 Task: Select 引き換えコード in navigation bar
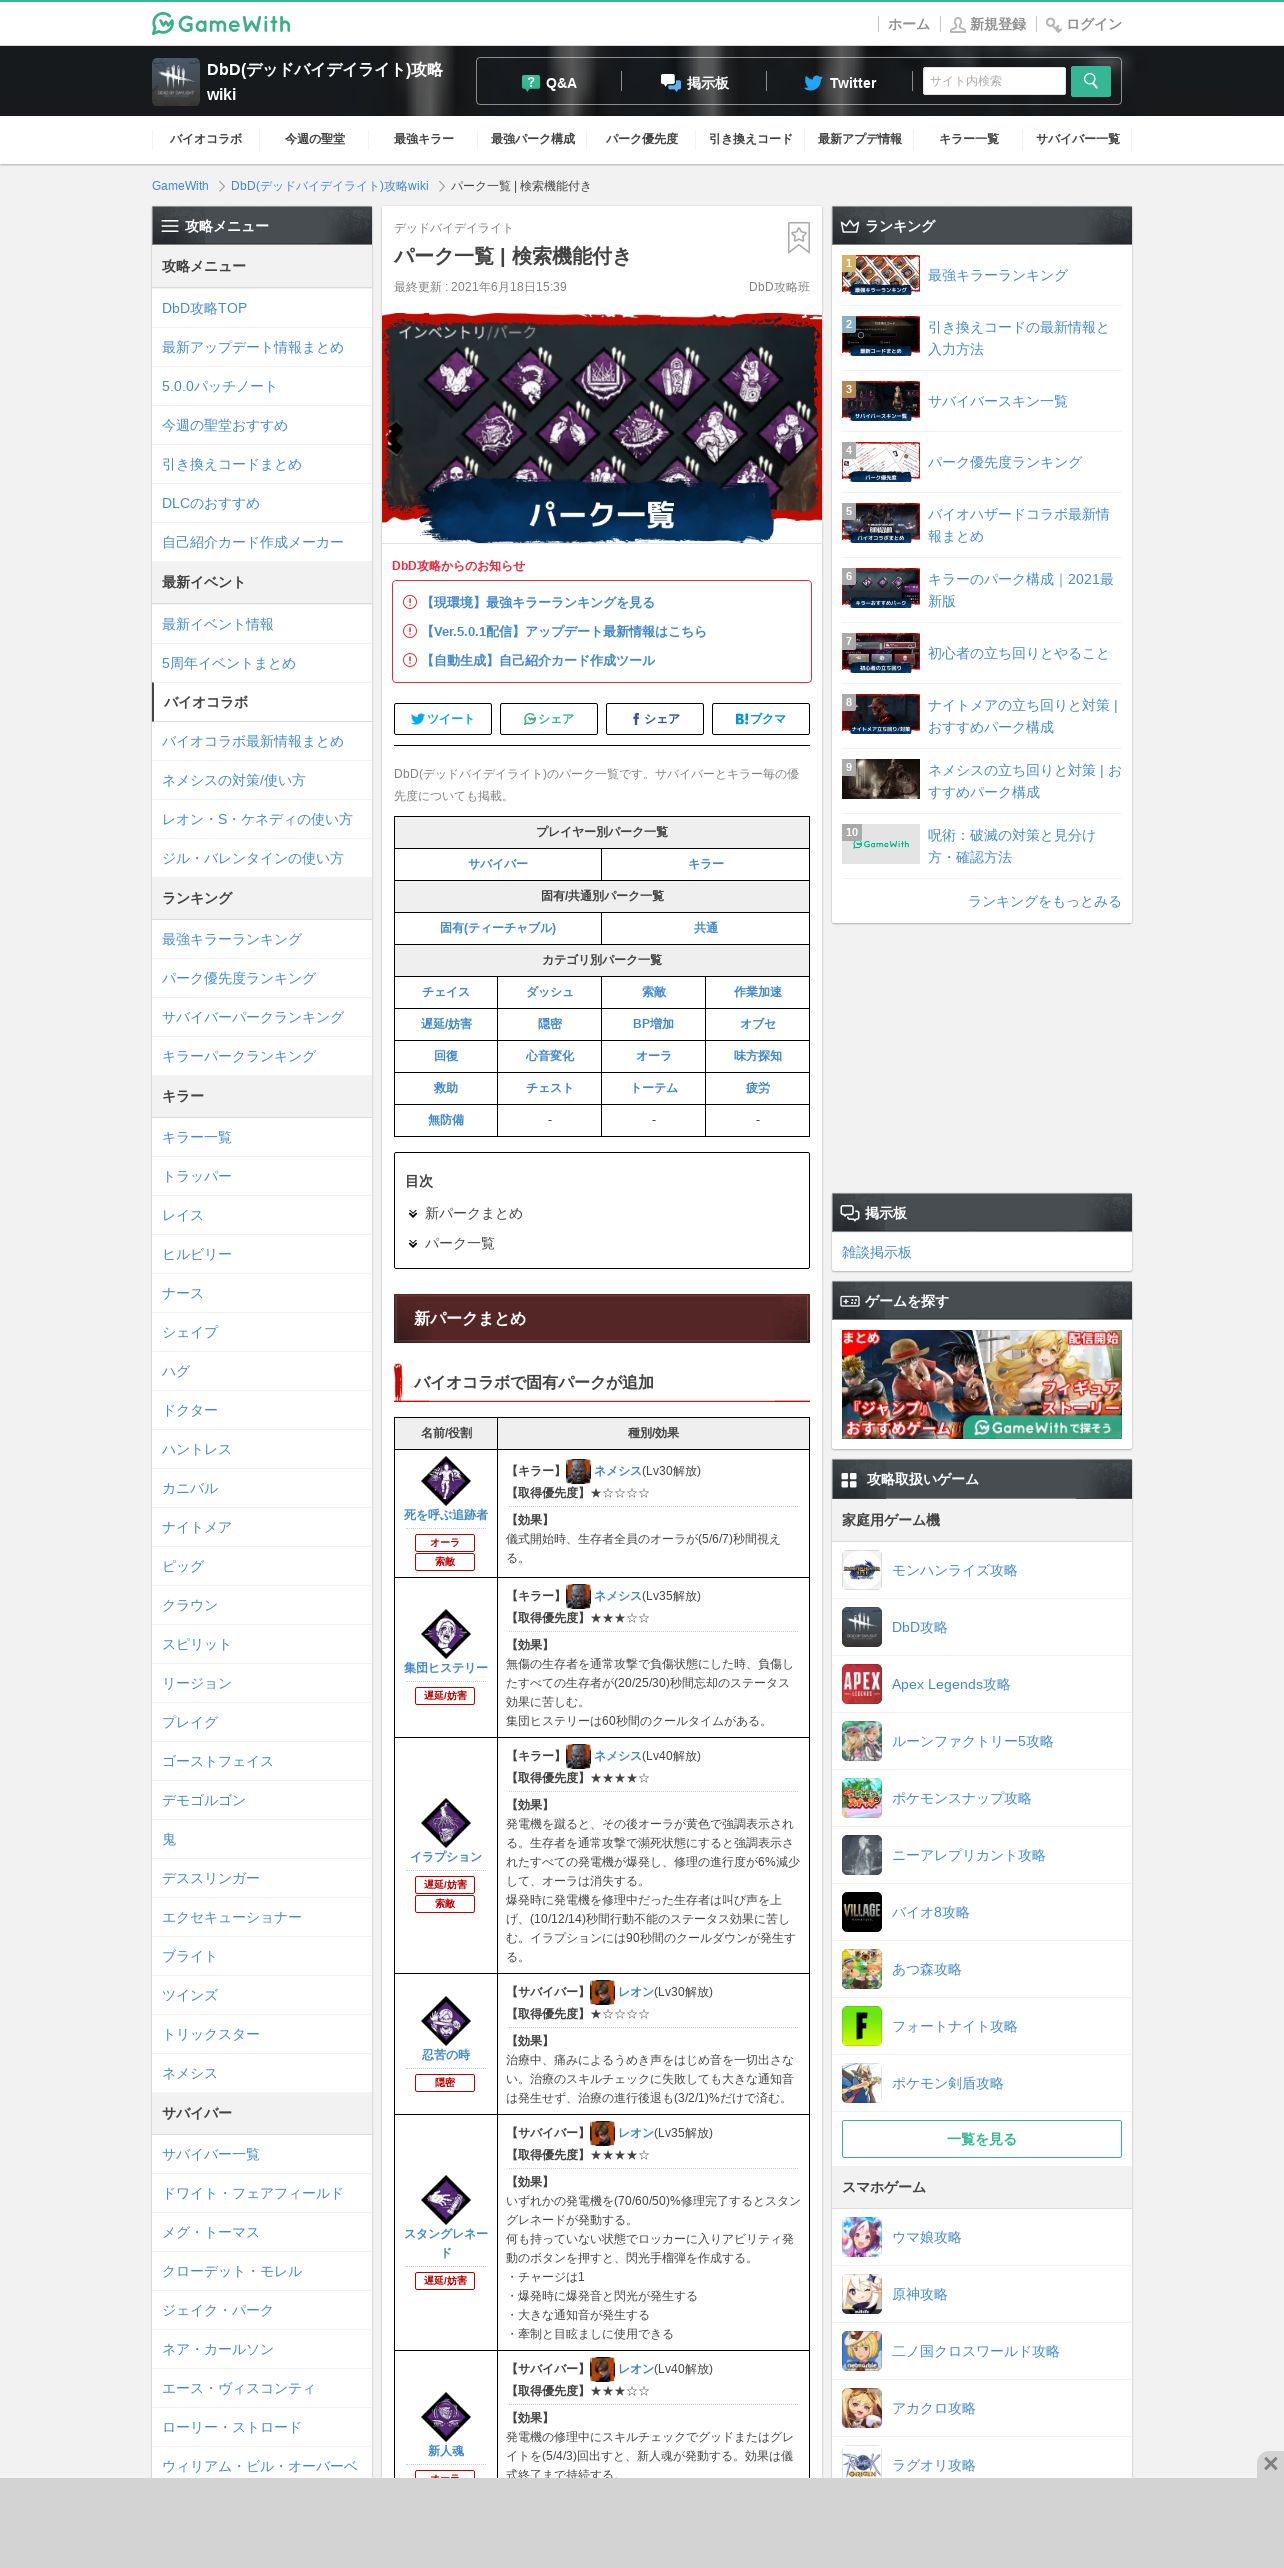pyautogui.click(x=750, y=139)
